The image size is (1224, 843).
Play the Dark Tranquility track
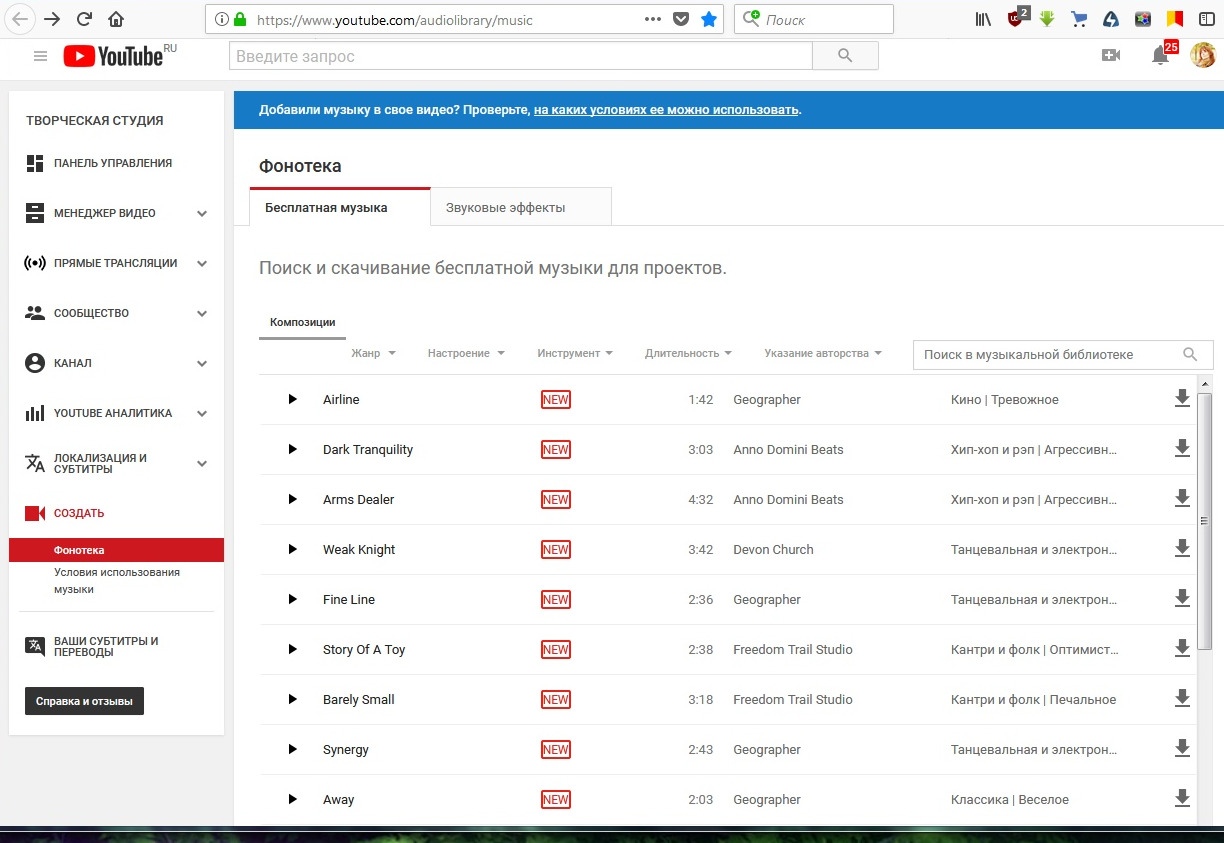(x=293, y=449)
